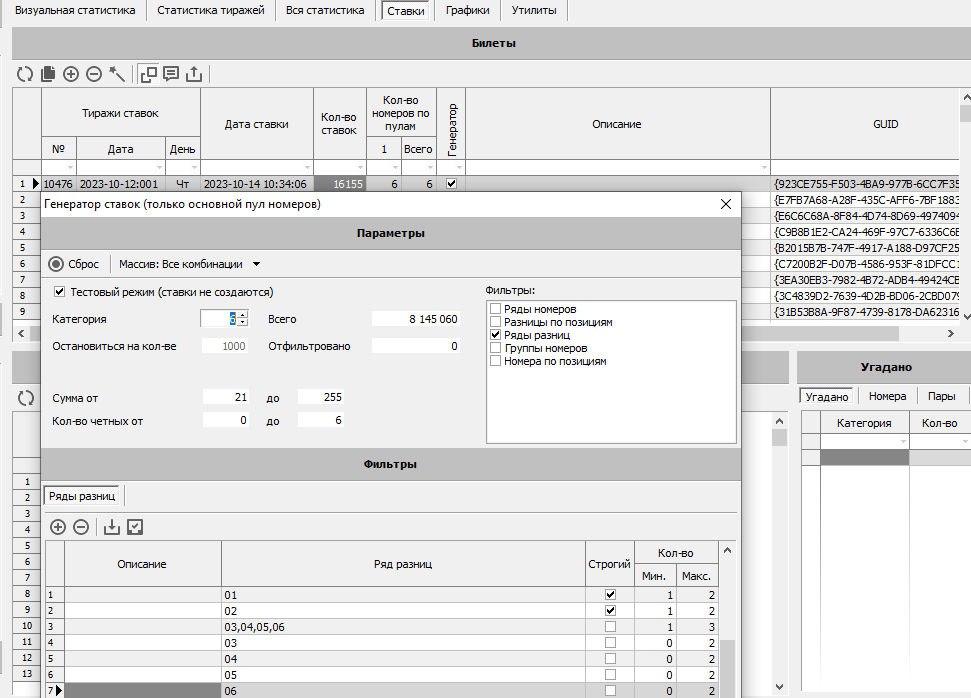Open the Описание column filter dropdown
The height and width of the screenshot is (698, 971).
point(764,168)
